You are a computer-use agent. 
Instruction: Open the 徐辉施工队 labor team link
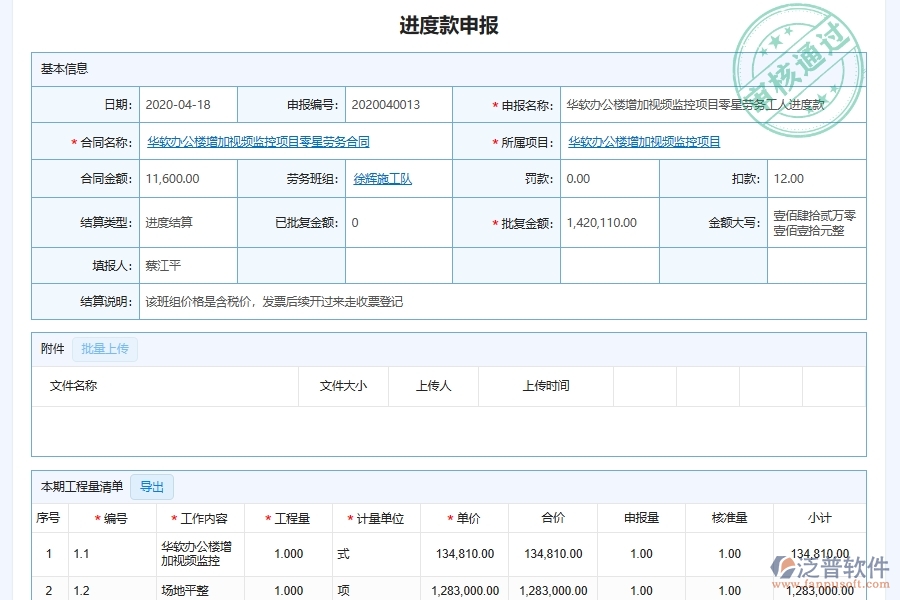tap(385, 177)
